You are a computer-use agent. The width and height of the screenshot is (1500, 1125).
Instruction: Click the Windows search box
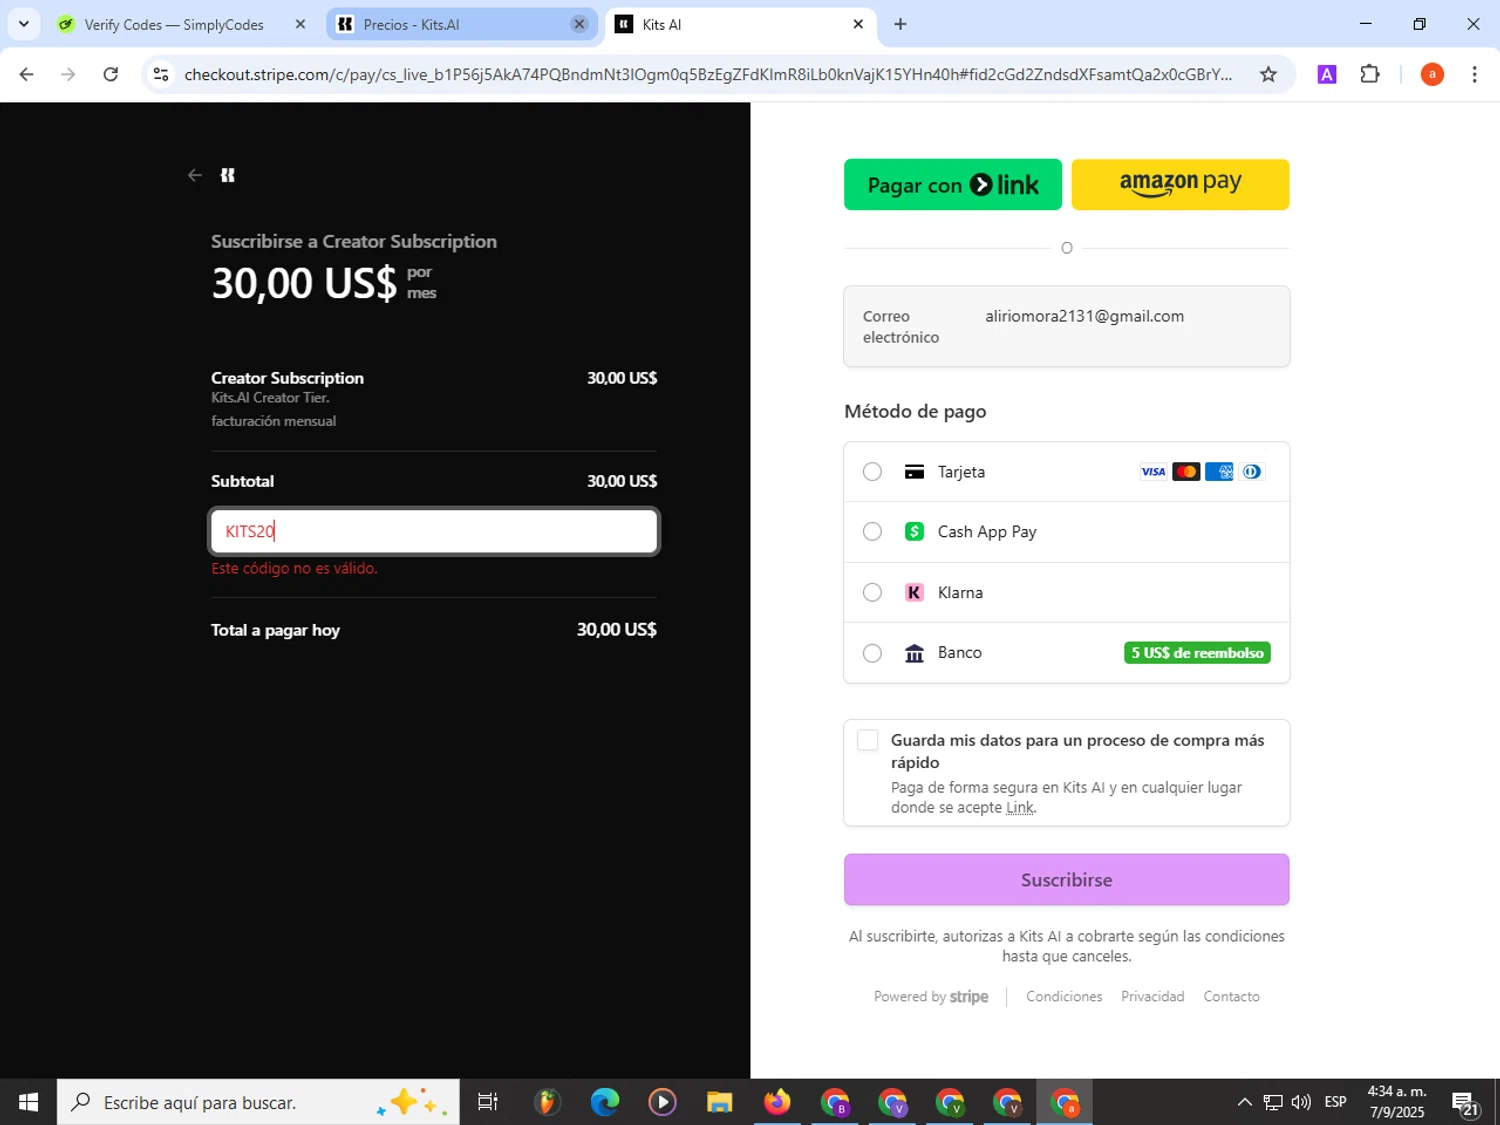[x=258, y=1102]
